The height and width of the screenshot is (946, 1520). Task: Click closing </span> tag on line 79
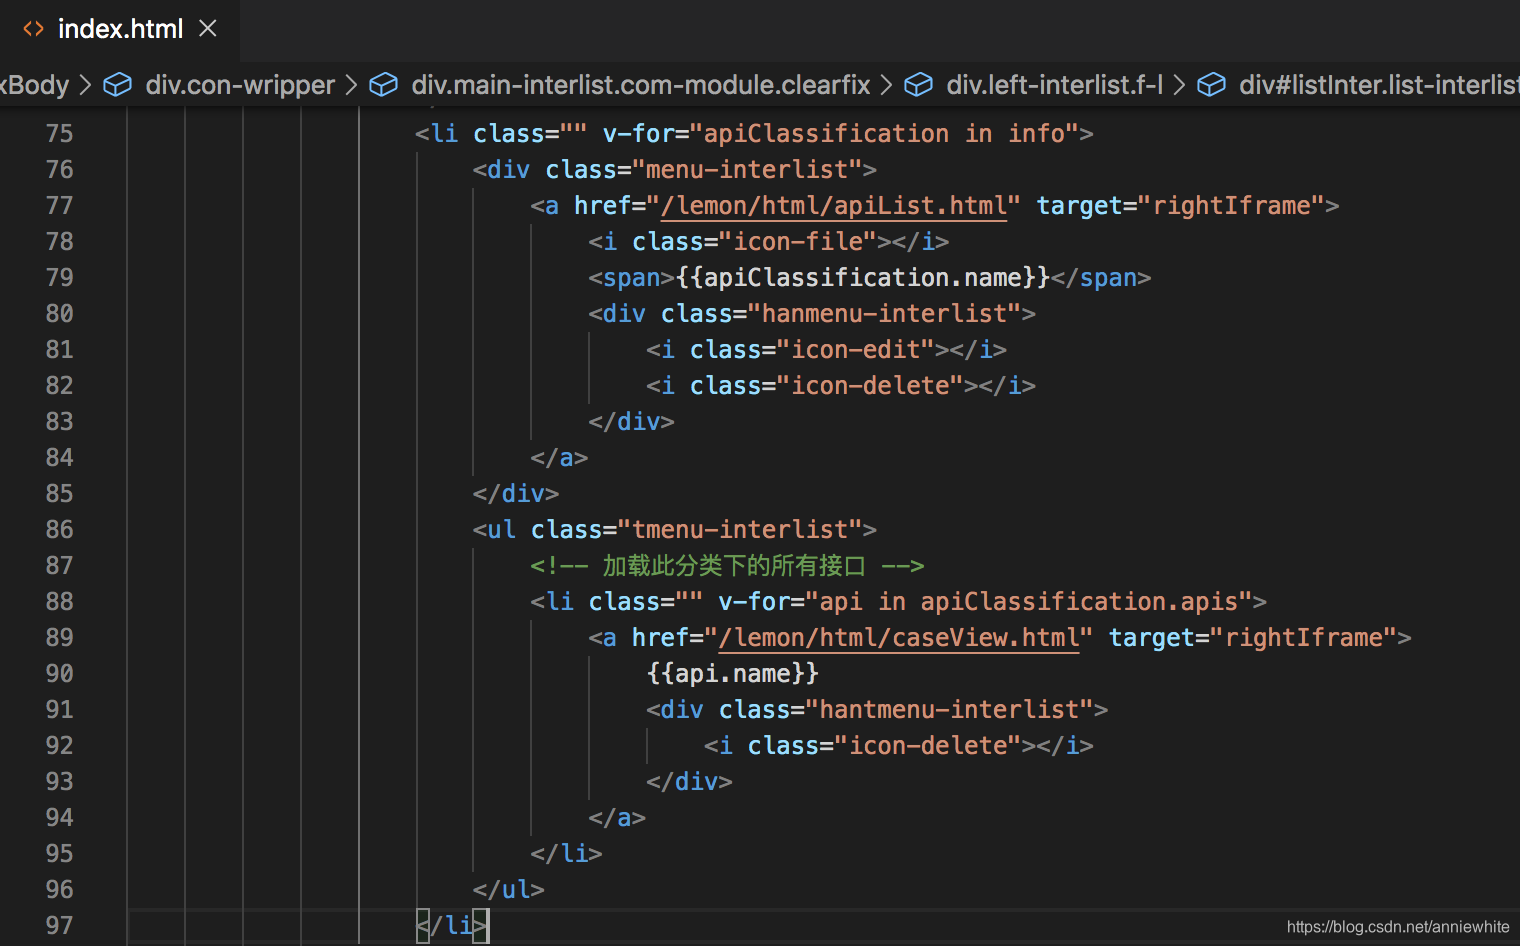[1101, 278]
